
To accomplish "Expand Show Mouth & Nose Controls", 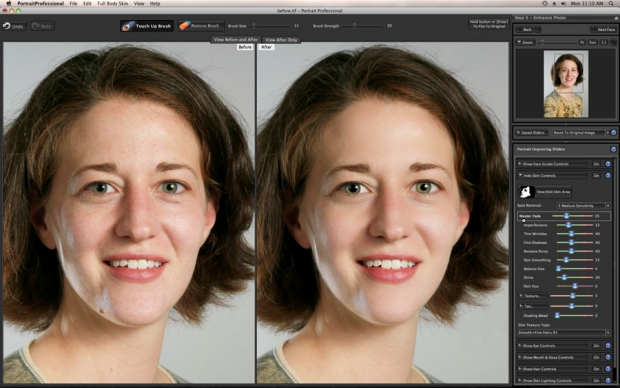I will coord(552,357).
